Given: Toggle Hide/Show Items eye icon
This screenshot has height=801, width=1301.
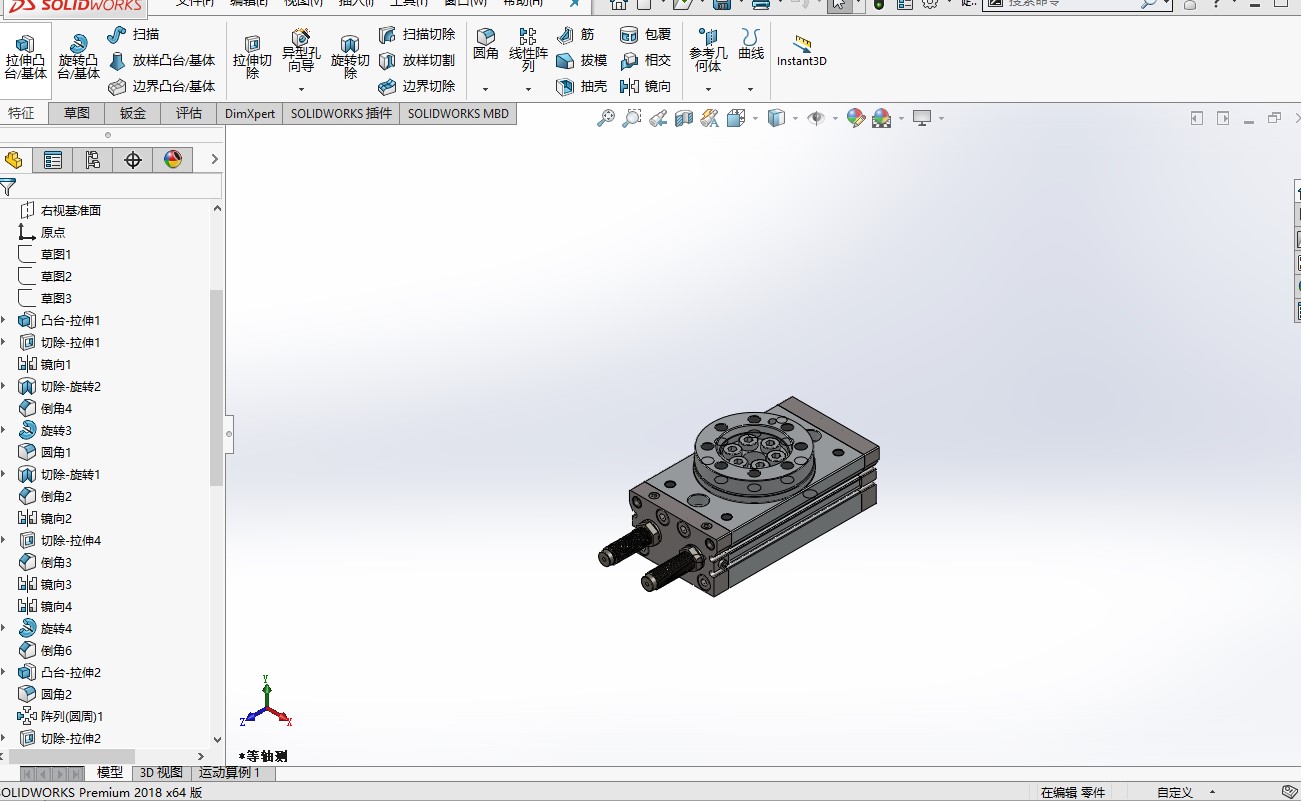Looking at the screenshot, I should click(816, 118).
